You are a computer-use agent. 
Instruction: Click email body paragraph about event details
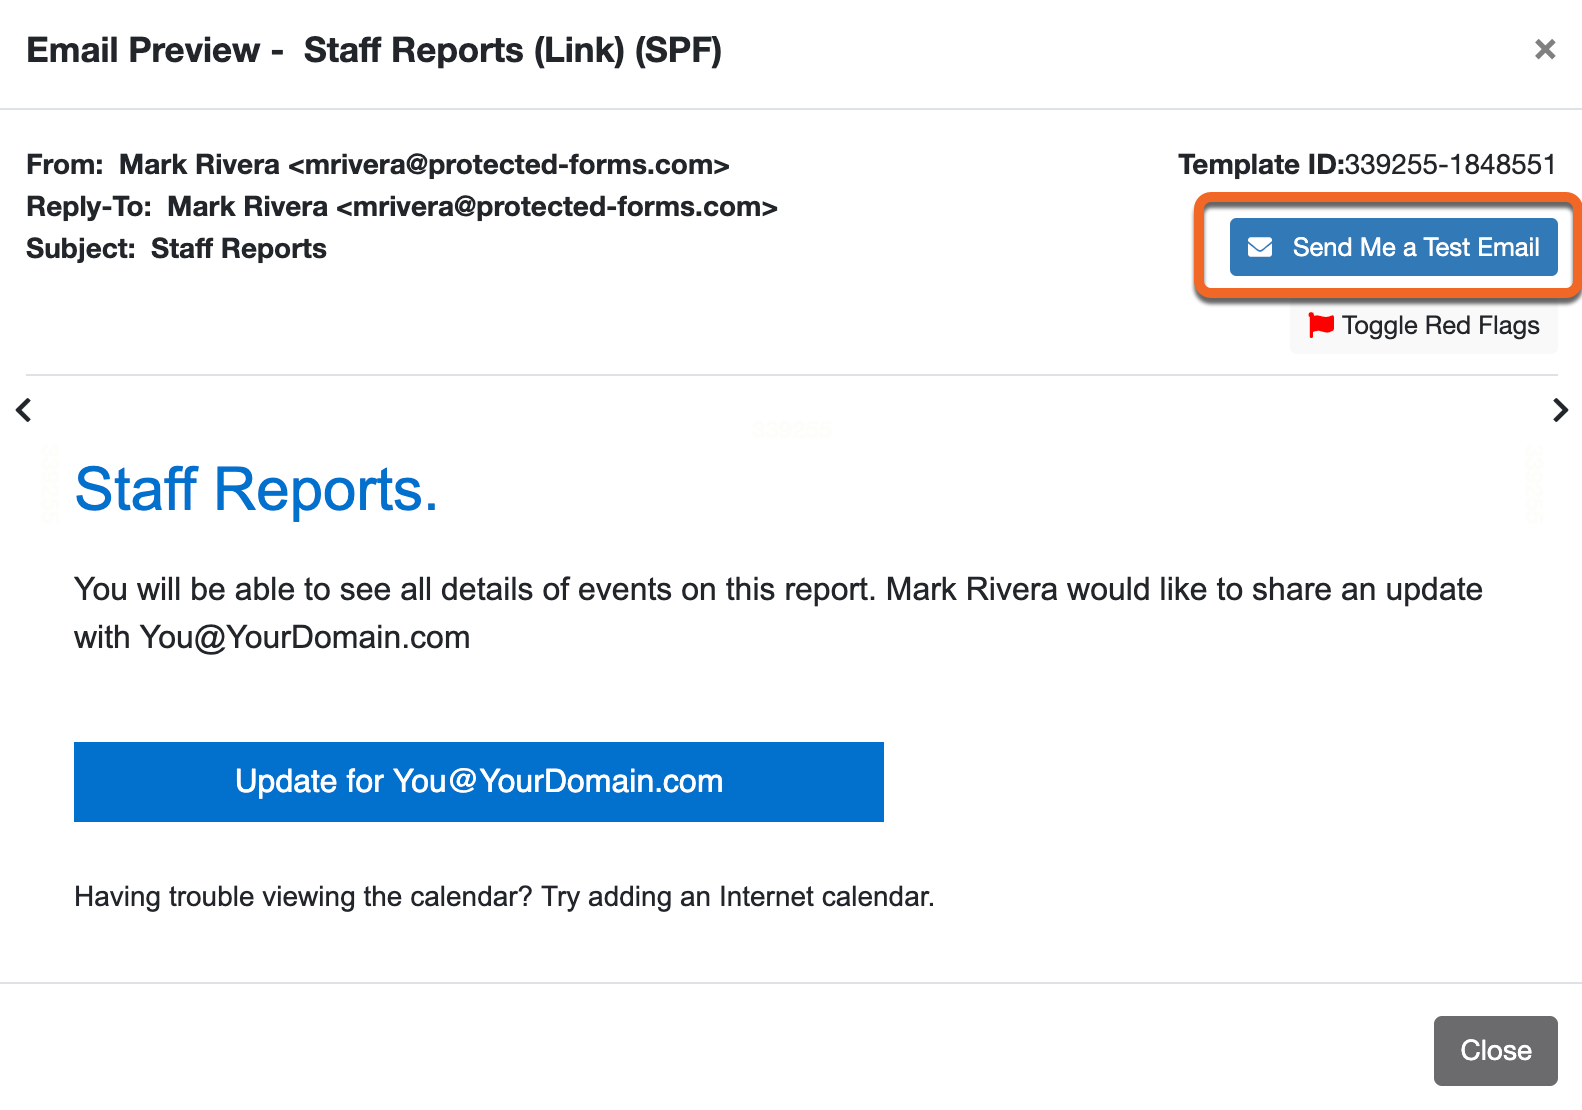(x=778, y=613)
